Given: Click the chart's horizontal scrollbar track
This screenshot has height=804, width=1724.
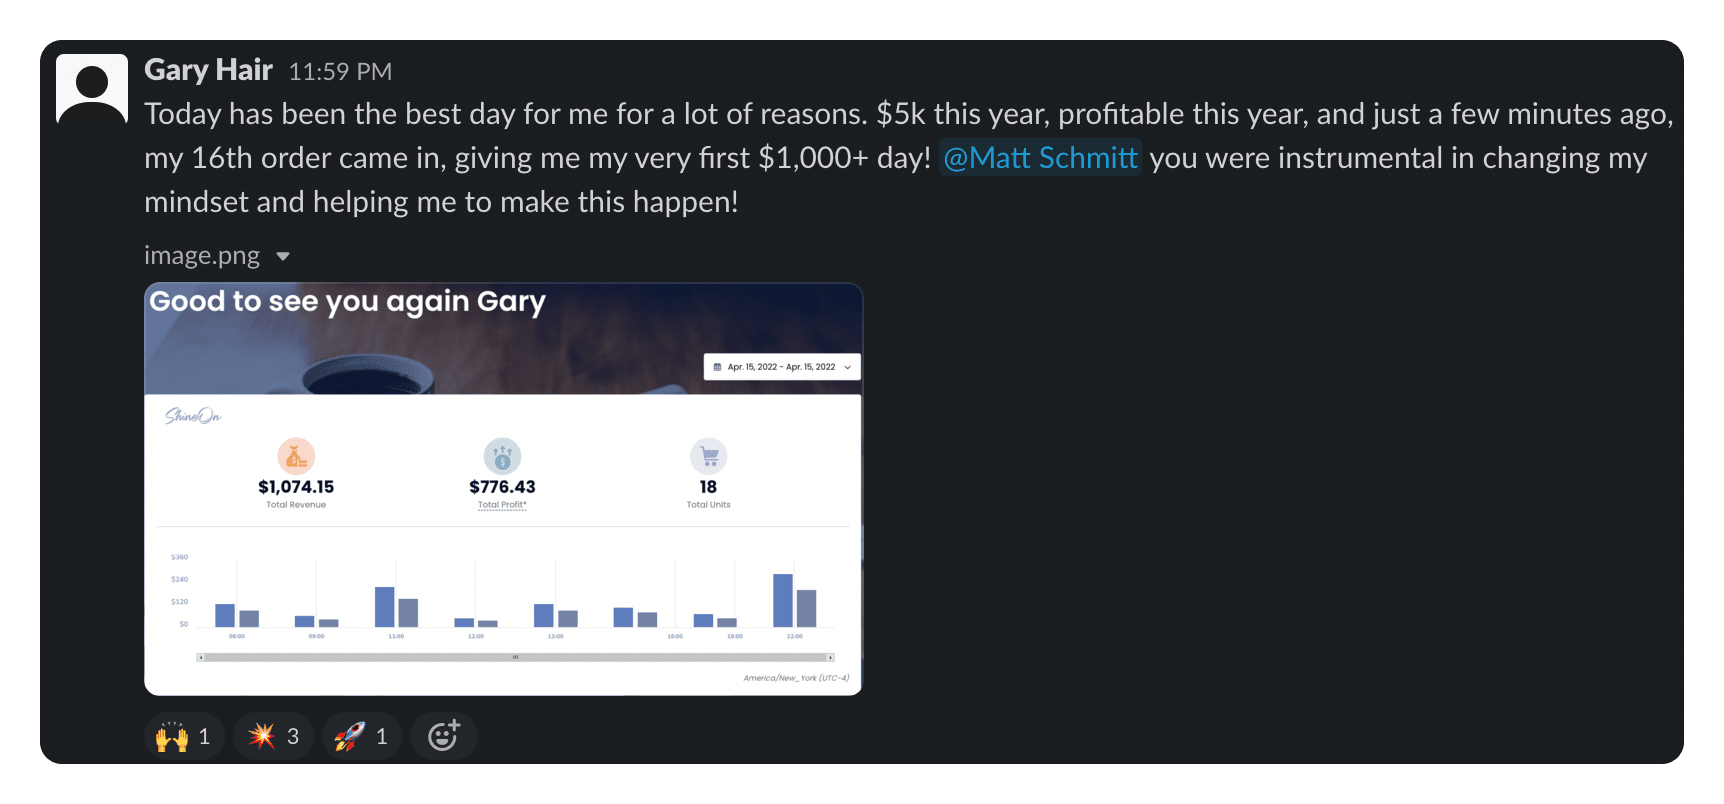Looking at the screenshot, I should tap(515, 658).
